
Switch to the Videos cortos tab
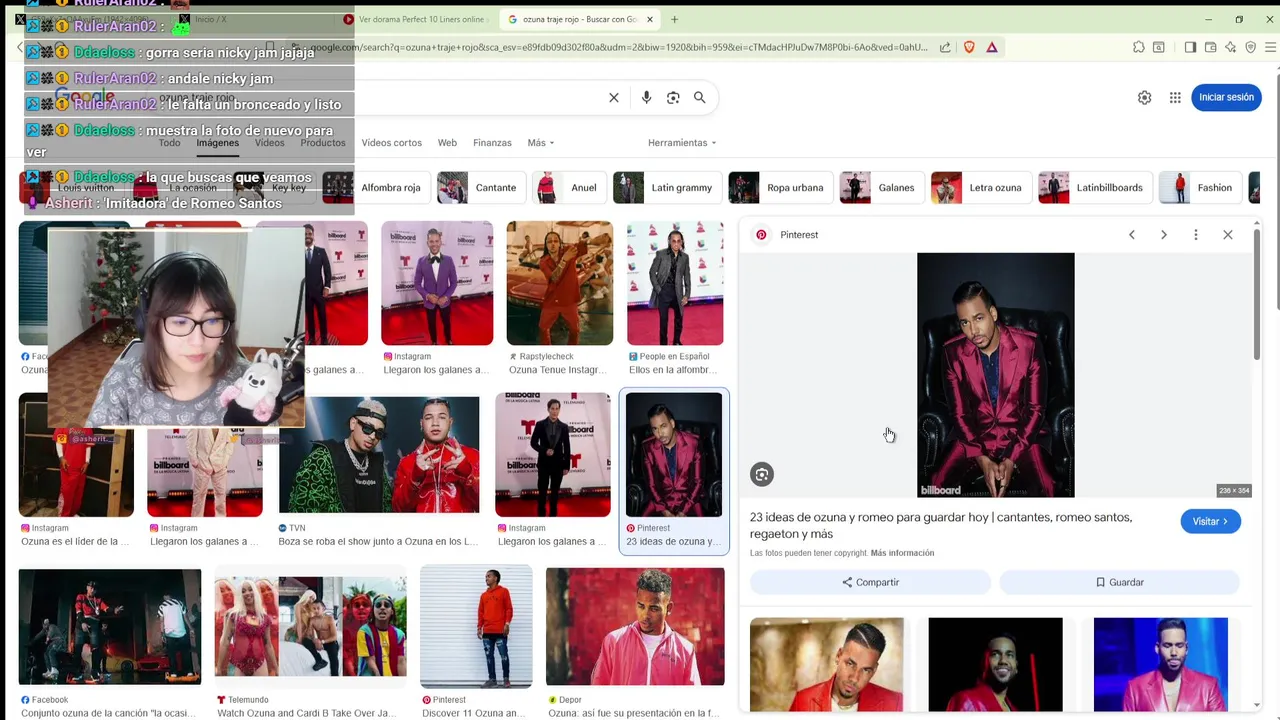[392, 143]
